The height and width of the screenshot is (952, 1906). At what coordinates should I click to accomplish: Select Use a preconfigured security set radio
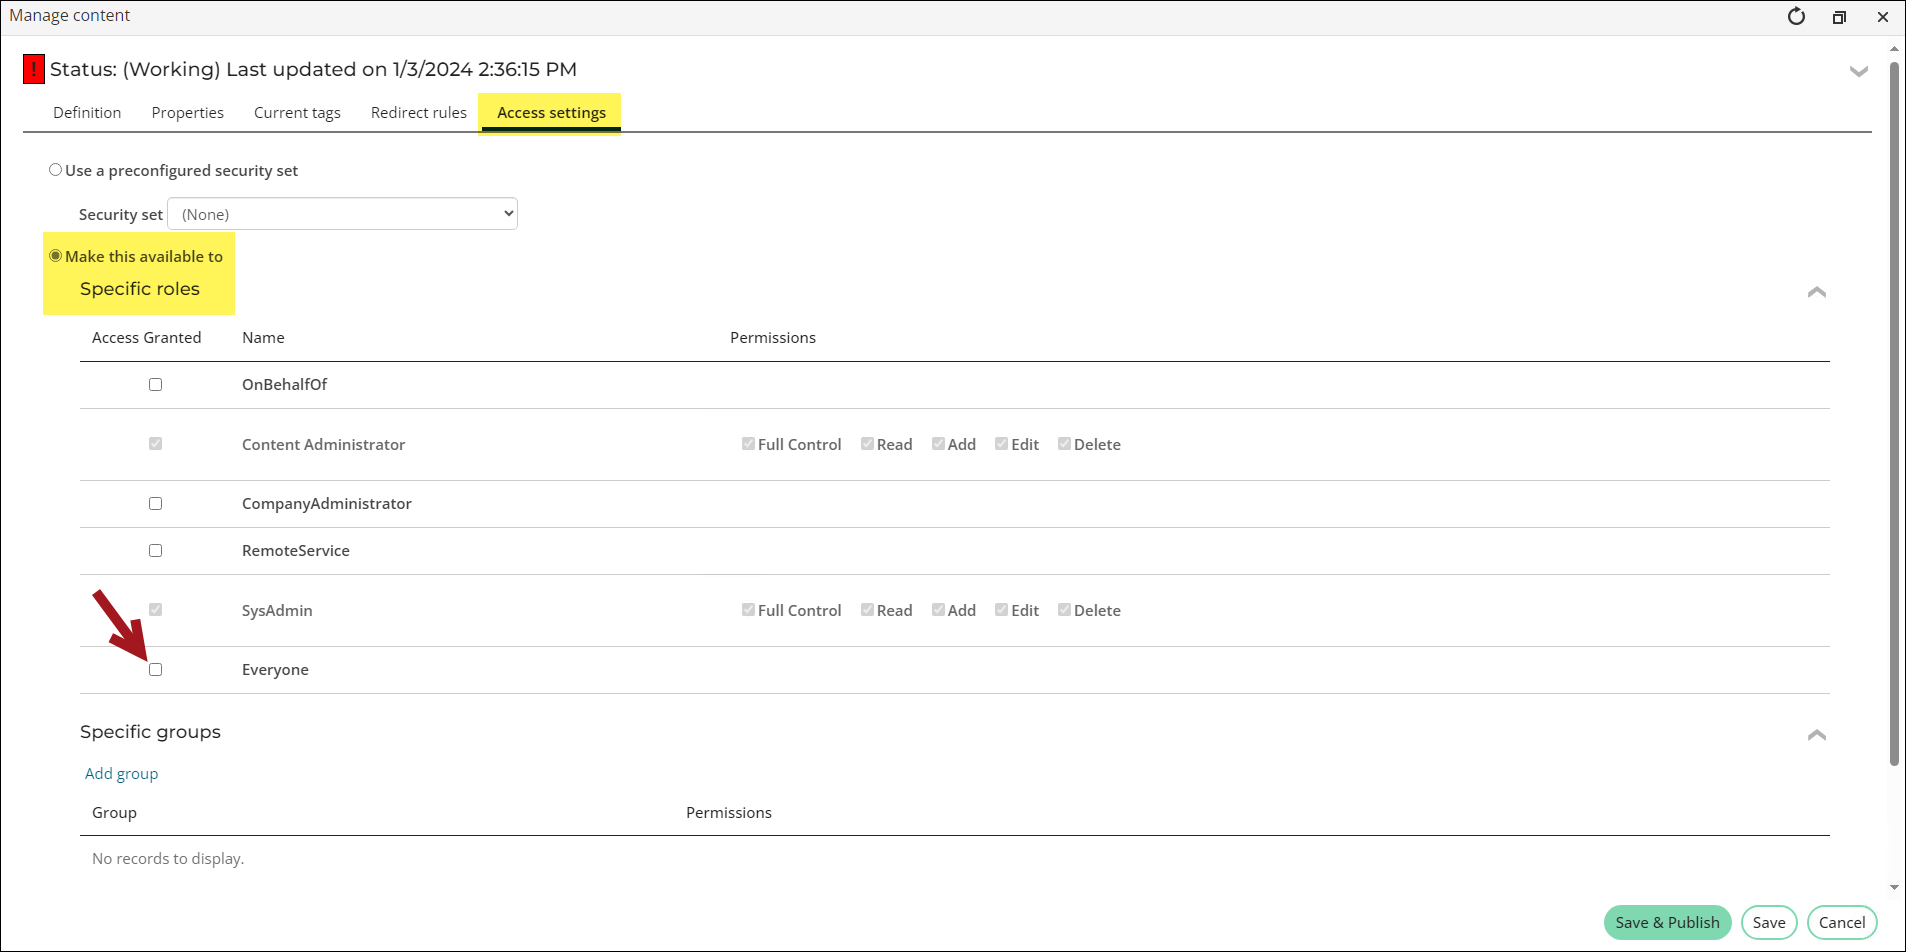click(x=56, y=170)
